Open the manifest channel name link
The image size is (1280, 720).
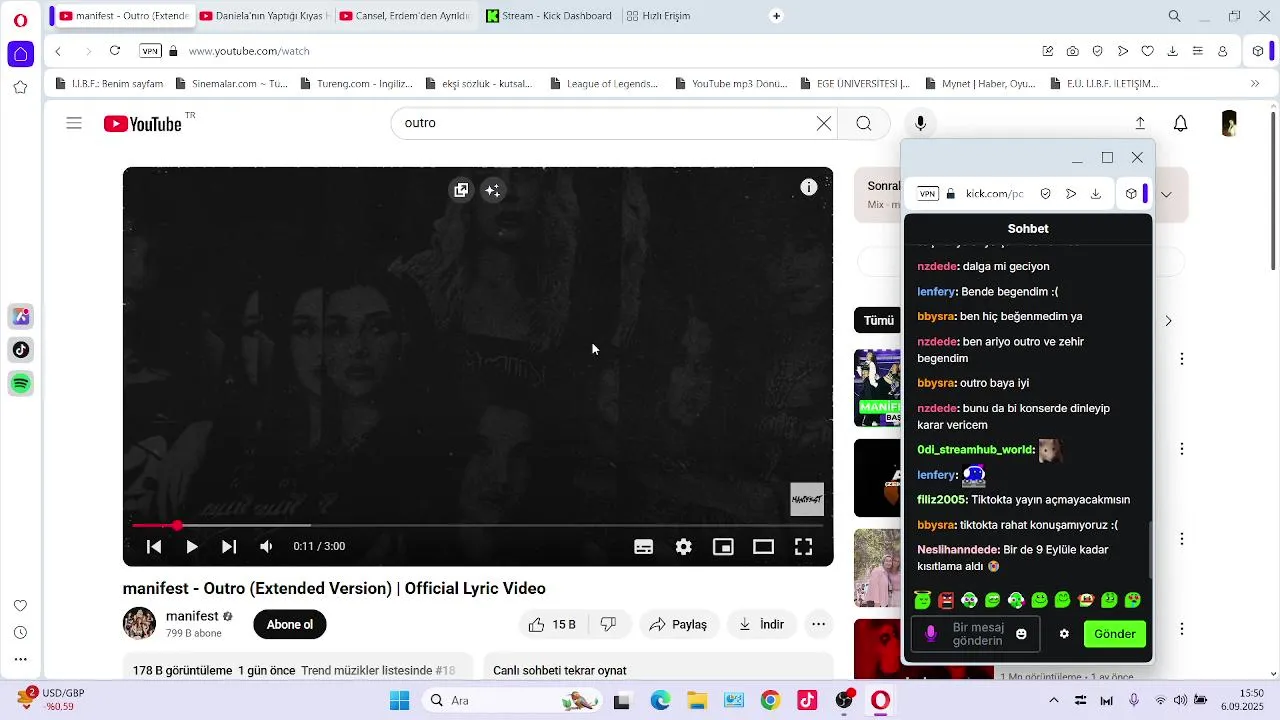coord(192,616)
